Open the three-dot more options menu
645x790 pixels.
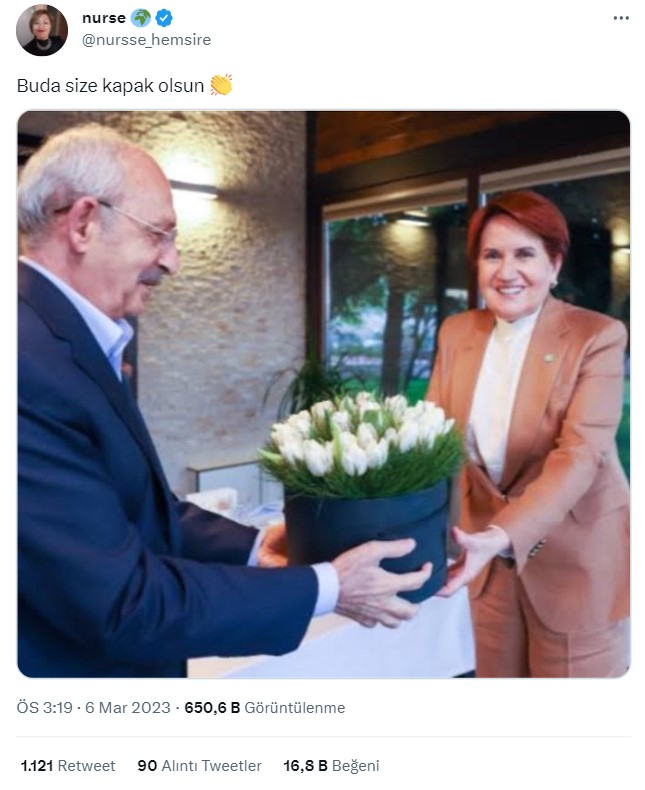tap(621, 18)
